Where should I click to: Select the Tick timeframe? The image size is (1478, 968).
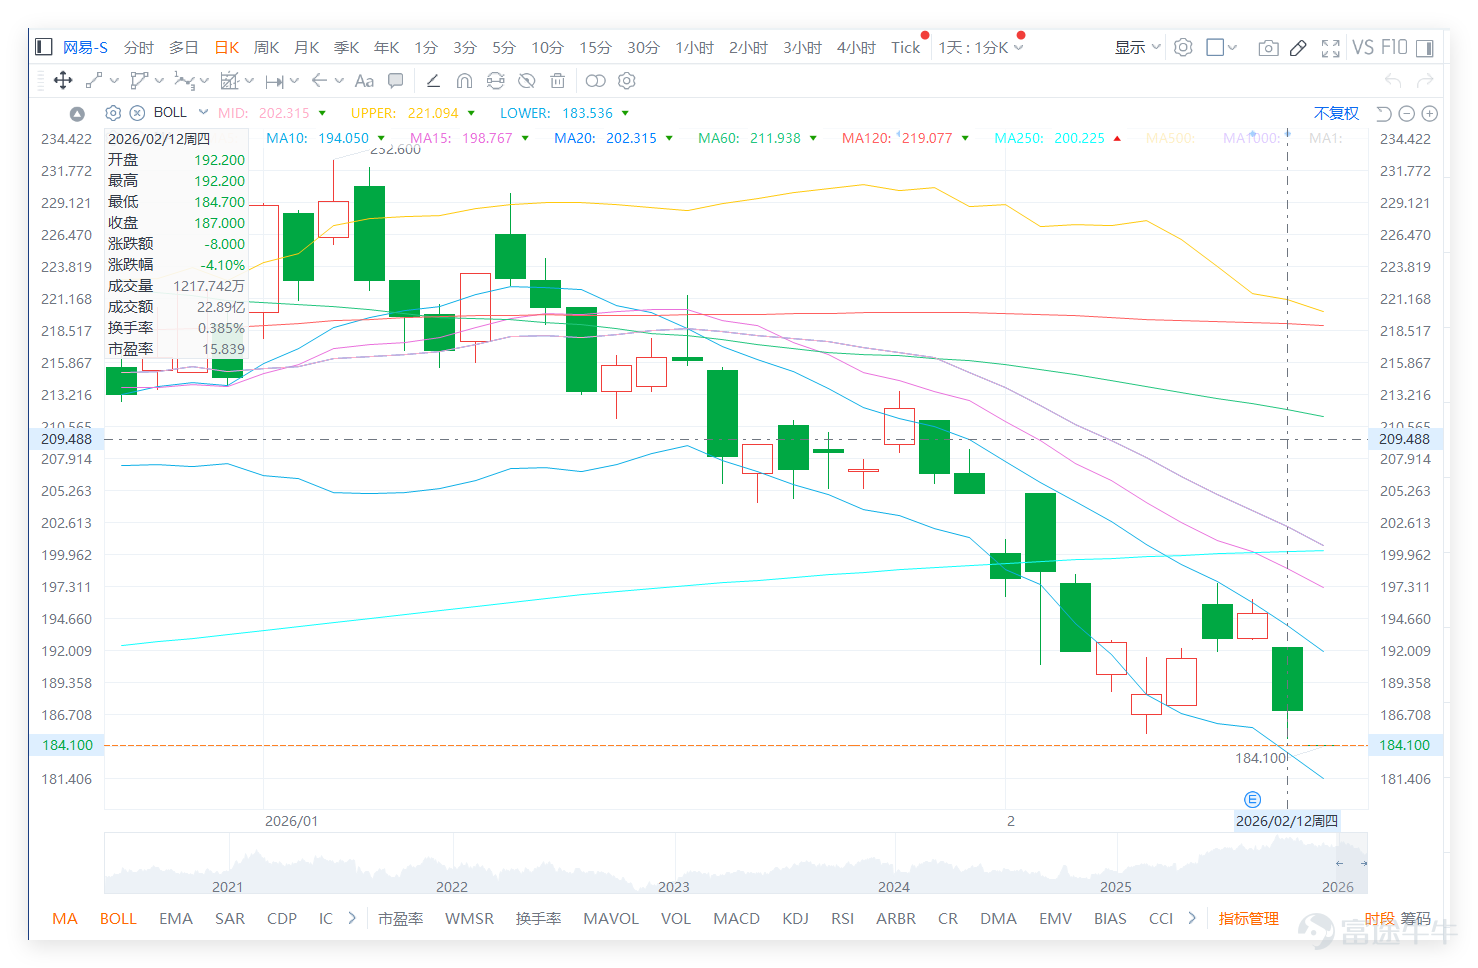tap(905, 47)
